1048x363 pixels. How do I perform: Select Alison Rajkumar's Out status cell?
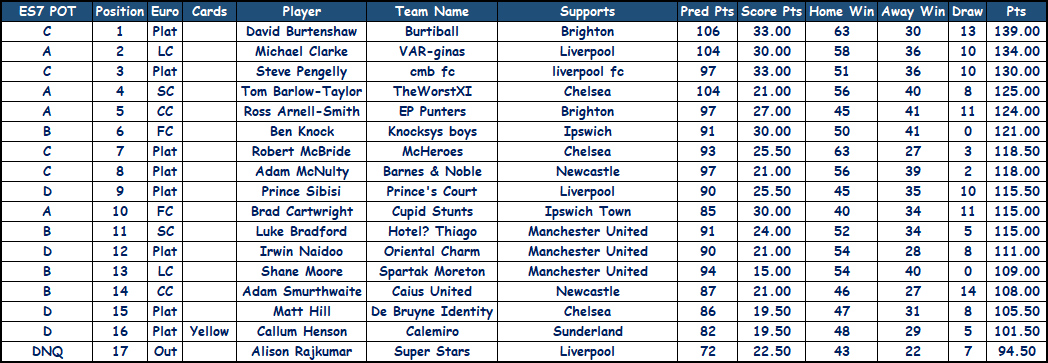(x=164, y=352)
